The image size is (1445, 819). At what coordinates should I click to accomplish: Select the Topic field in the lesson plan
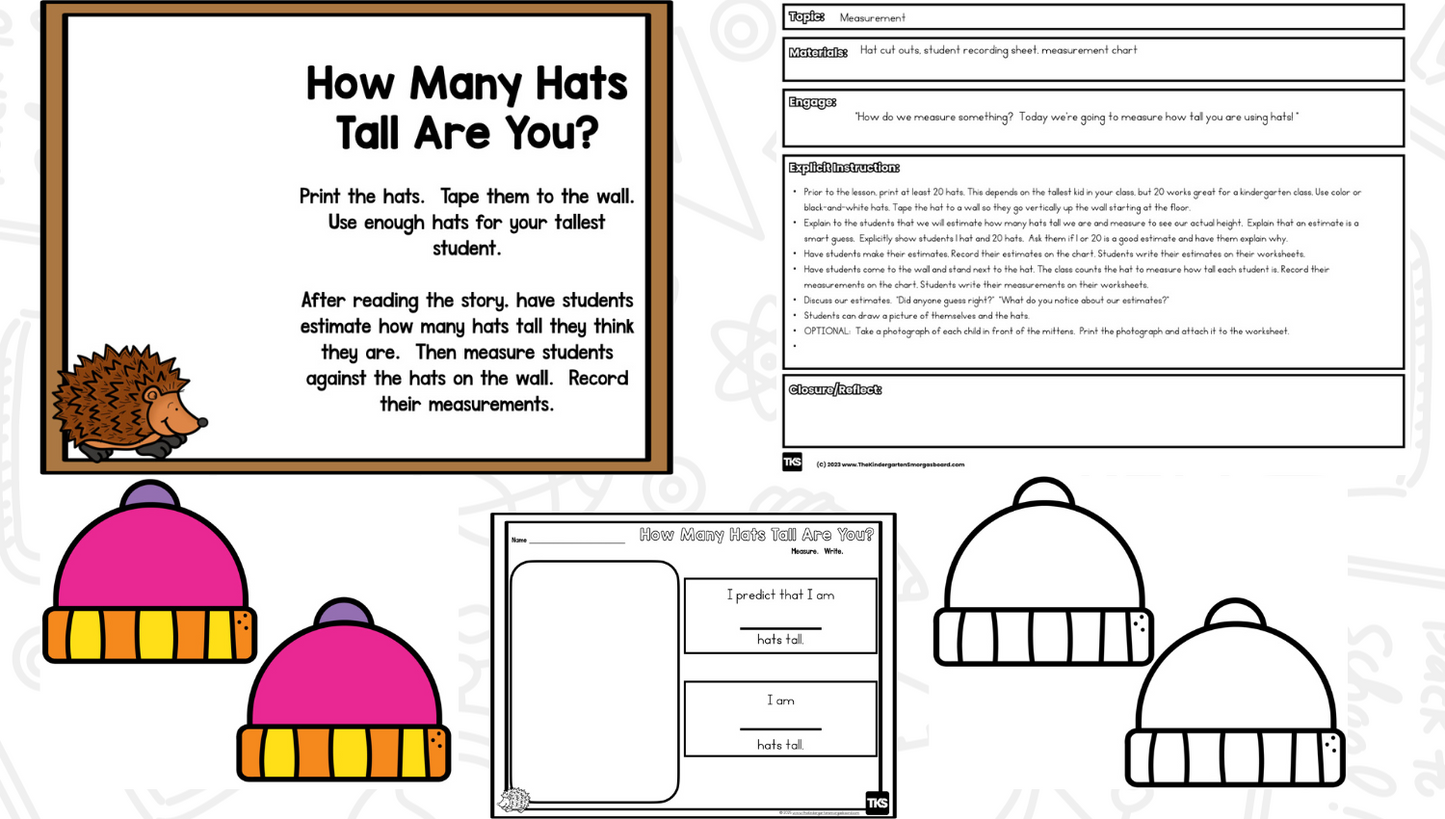coord(1093,17)
